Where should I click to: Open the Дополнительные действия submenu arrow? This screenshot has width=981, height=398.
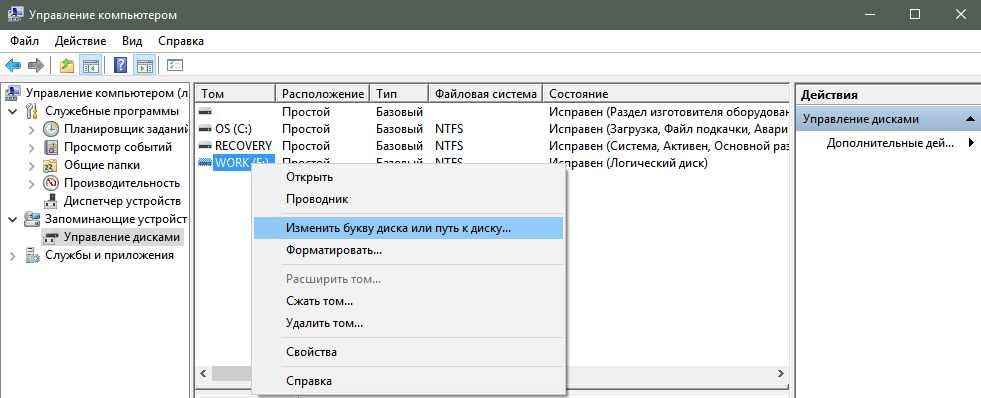pos(972,143)
